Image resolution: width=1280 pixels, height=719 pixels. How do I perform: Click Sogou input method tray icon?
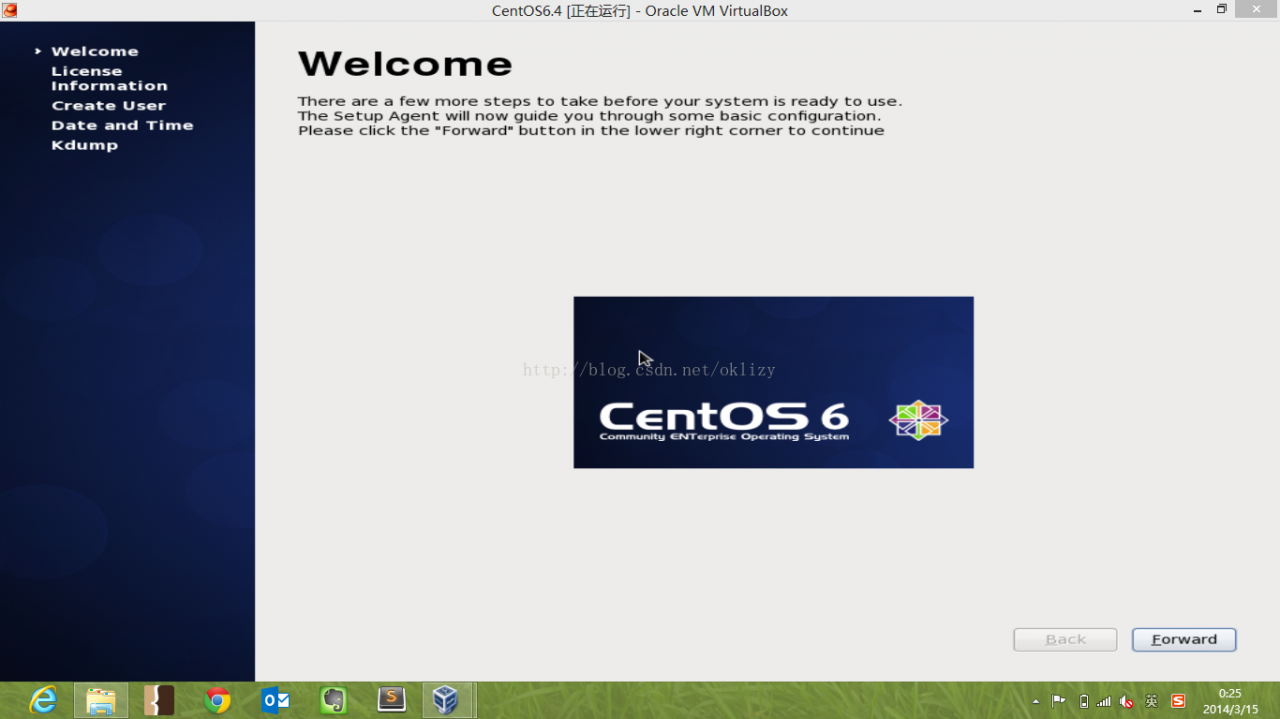1178,701
